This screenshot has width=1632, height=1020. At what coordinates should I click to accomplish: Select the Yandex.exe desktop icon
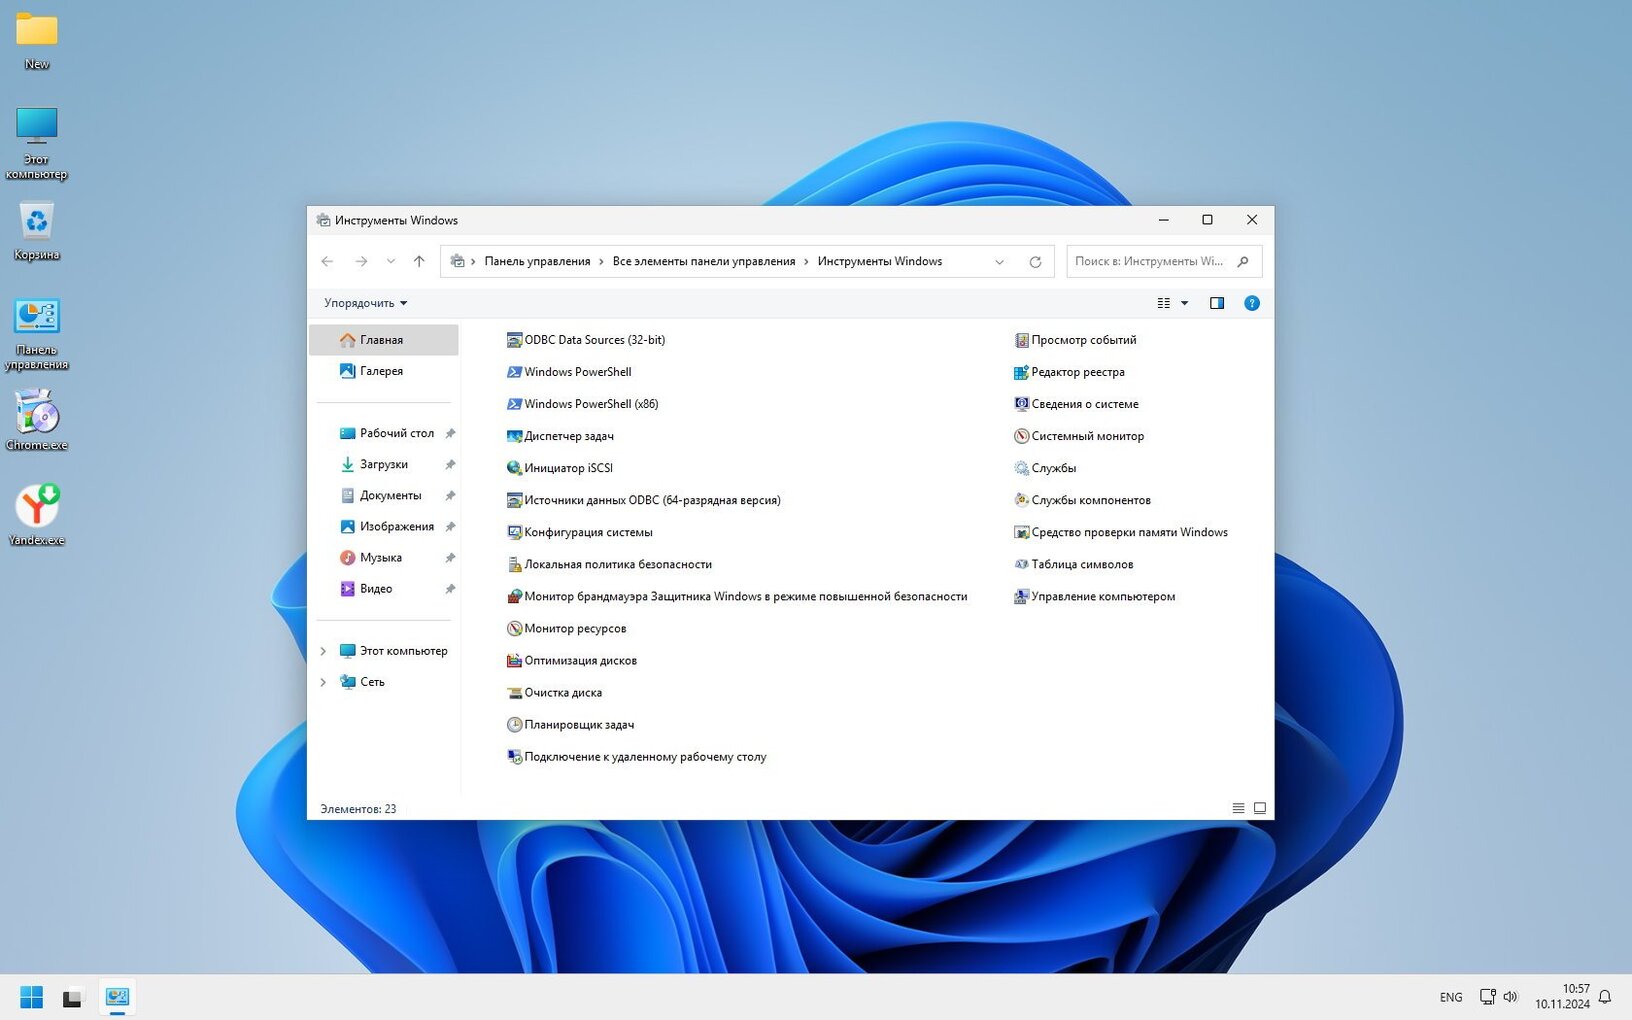point(37,515)
